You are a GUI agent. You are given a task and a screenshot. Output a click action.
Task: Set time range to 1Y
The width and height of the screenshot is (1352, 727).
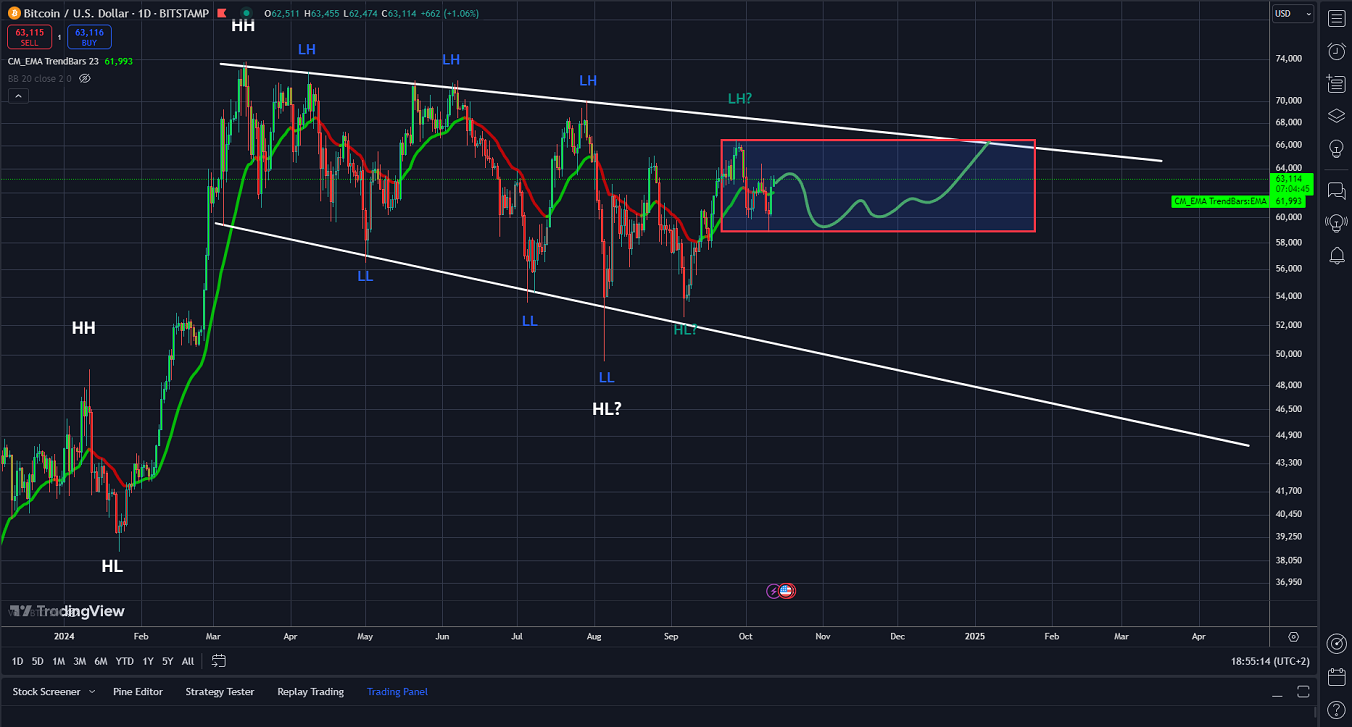(148, 661)
